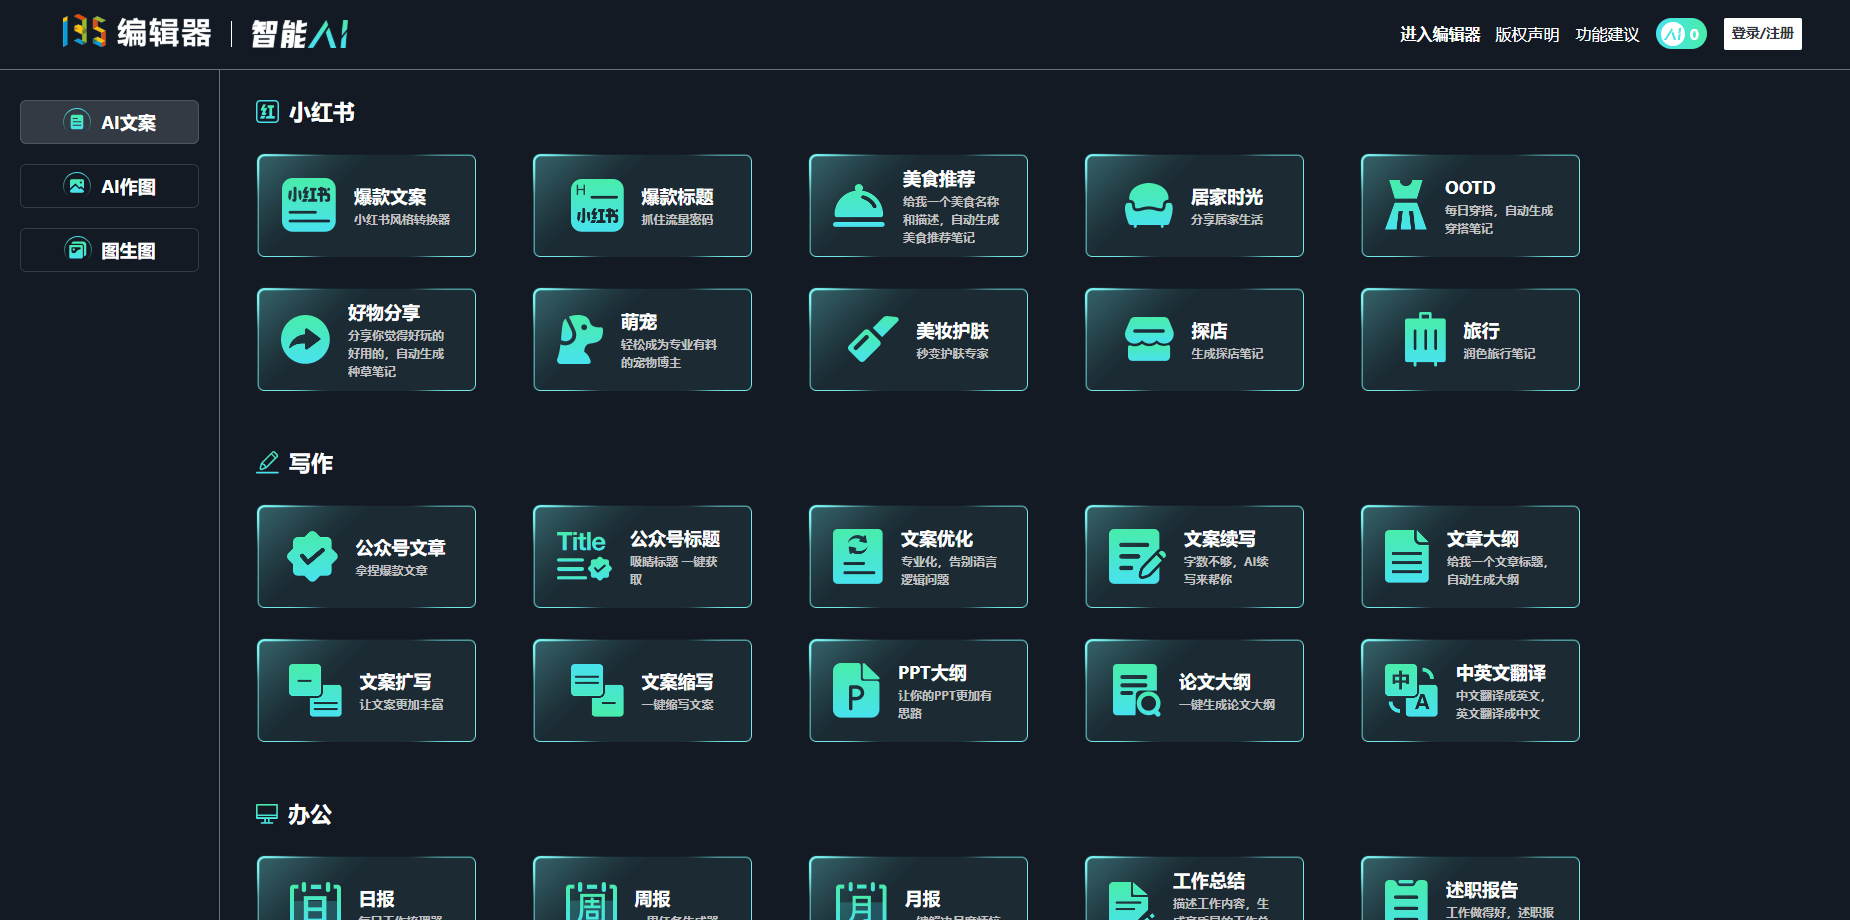This screenshot has width=1850, height=920.
Task: Open the 版权声明 link
Action: click(x=1526, y=35)
